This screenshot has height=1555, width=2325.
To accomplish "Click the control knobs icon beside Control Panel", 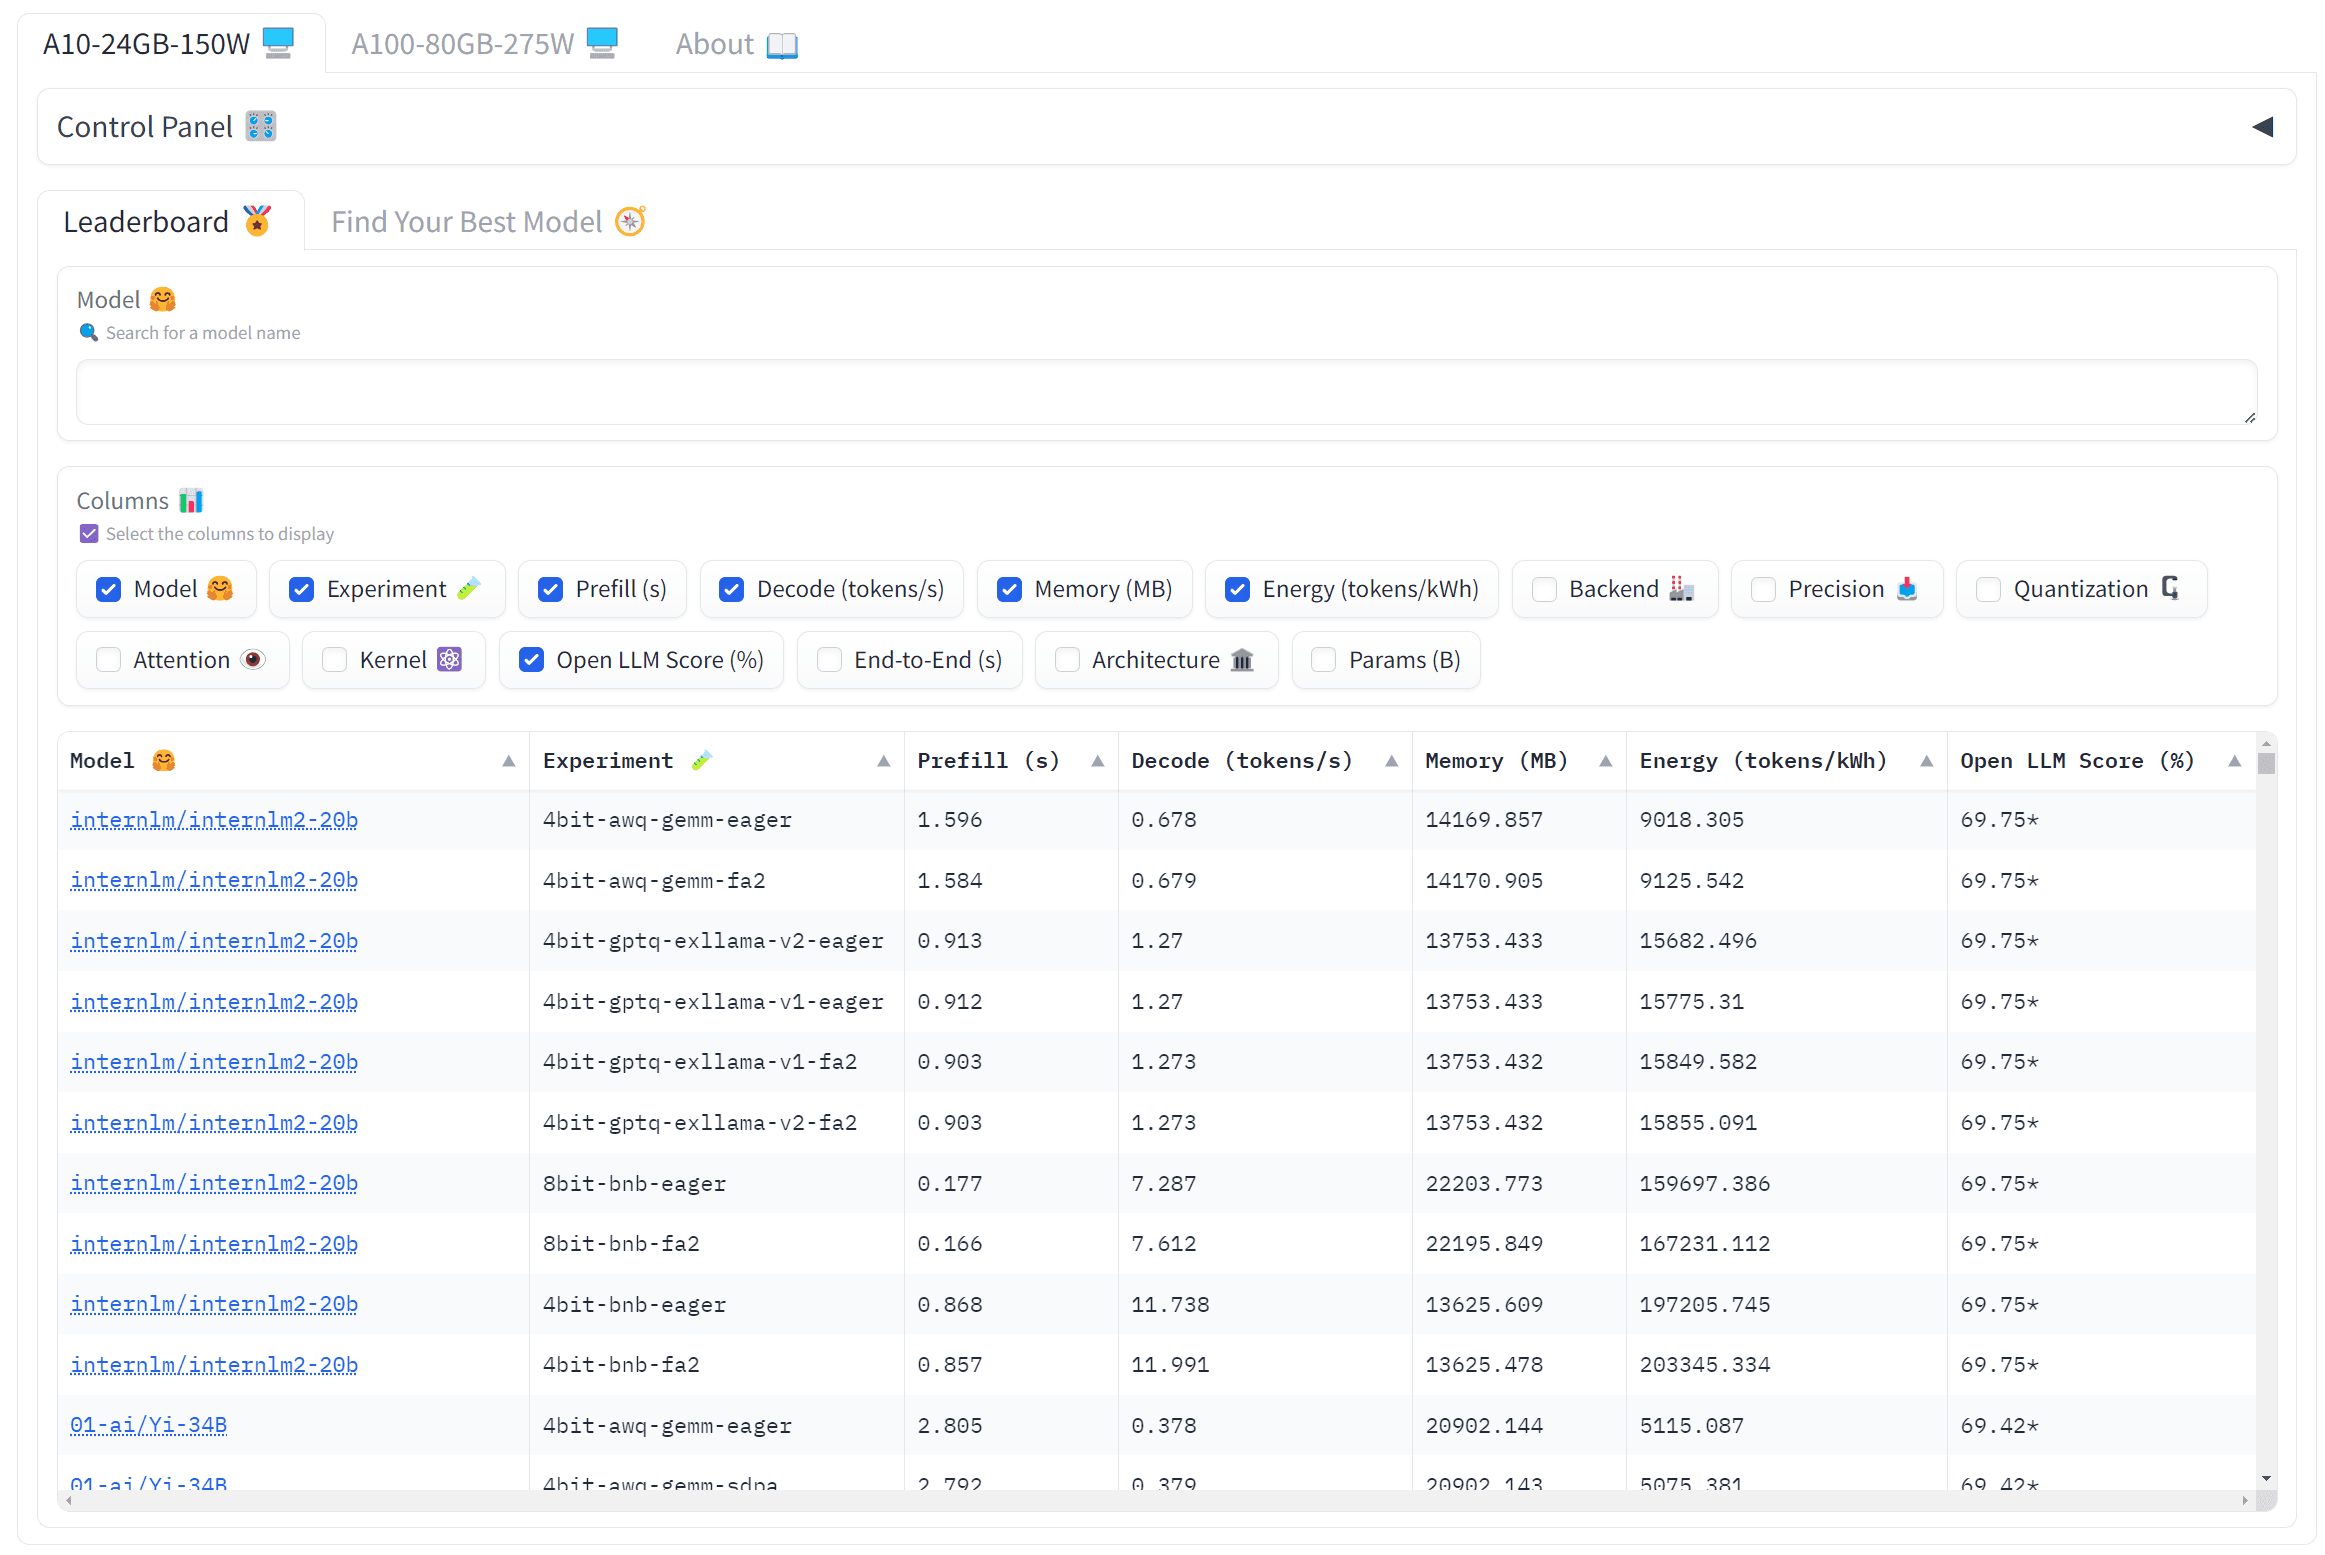I will coord(260,126).
